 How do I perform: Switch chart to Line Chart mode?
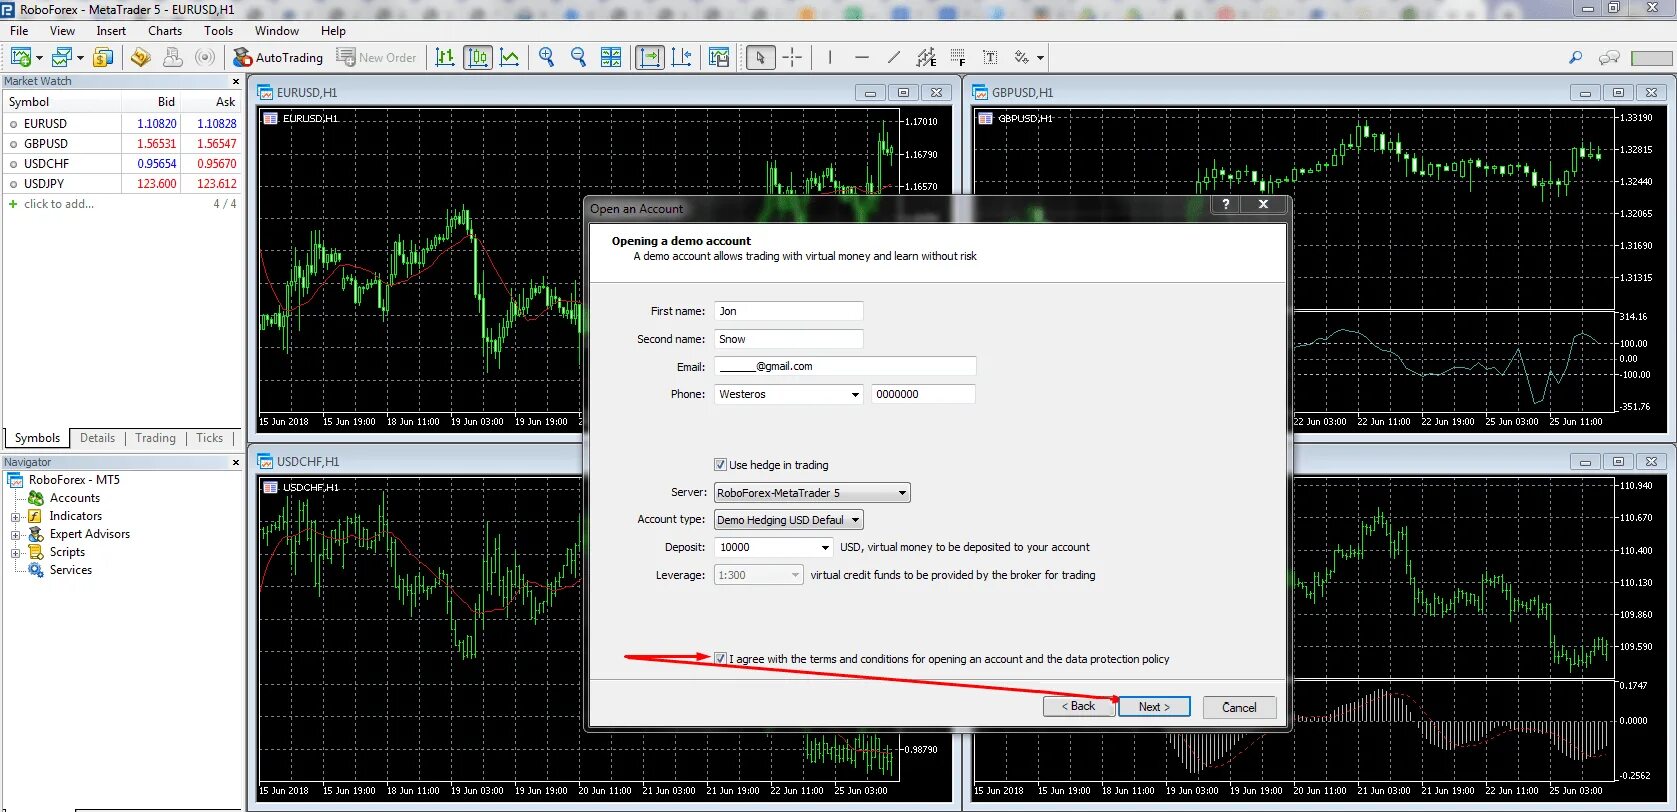pyautogui.click(x=510, y=58)
